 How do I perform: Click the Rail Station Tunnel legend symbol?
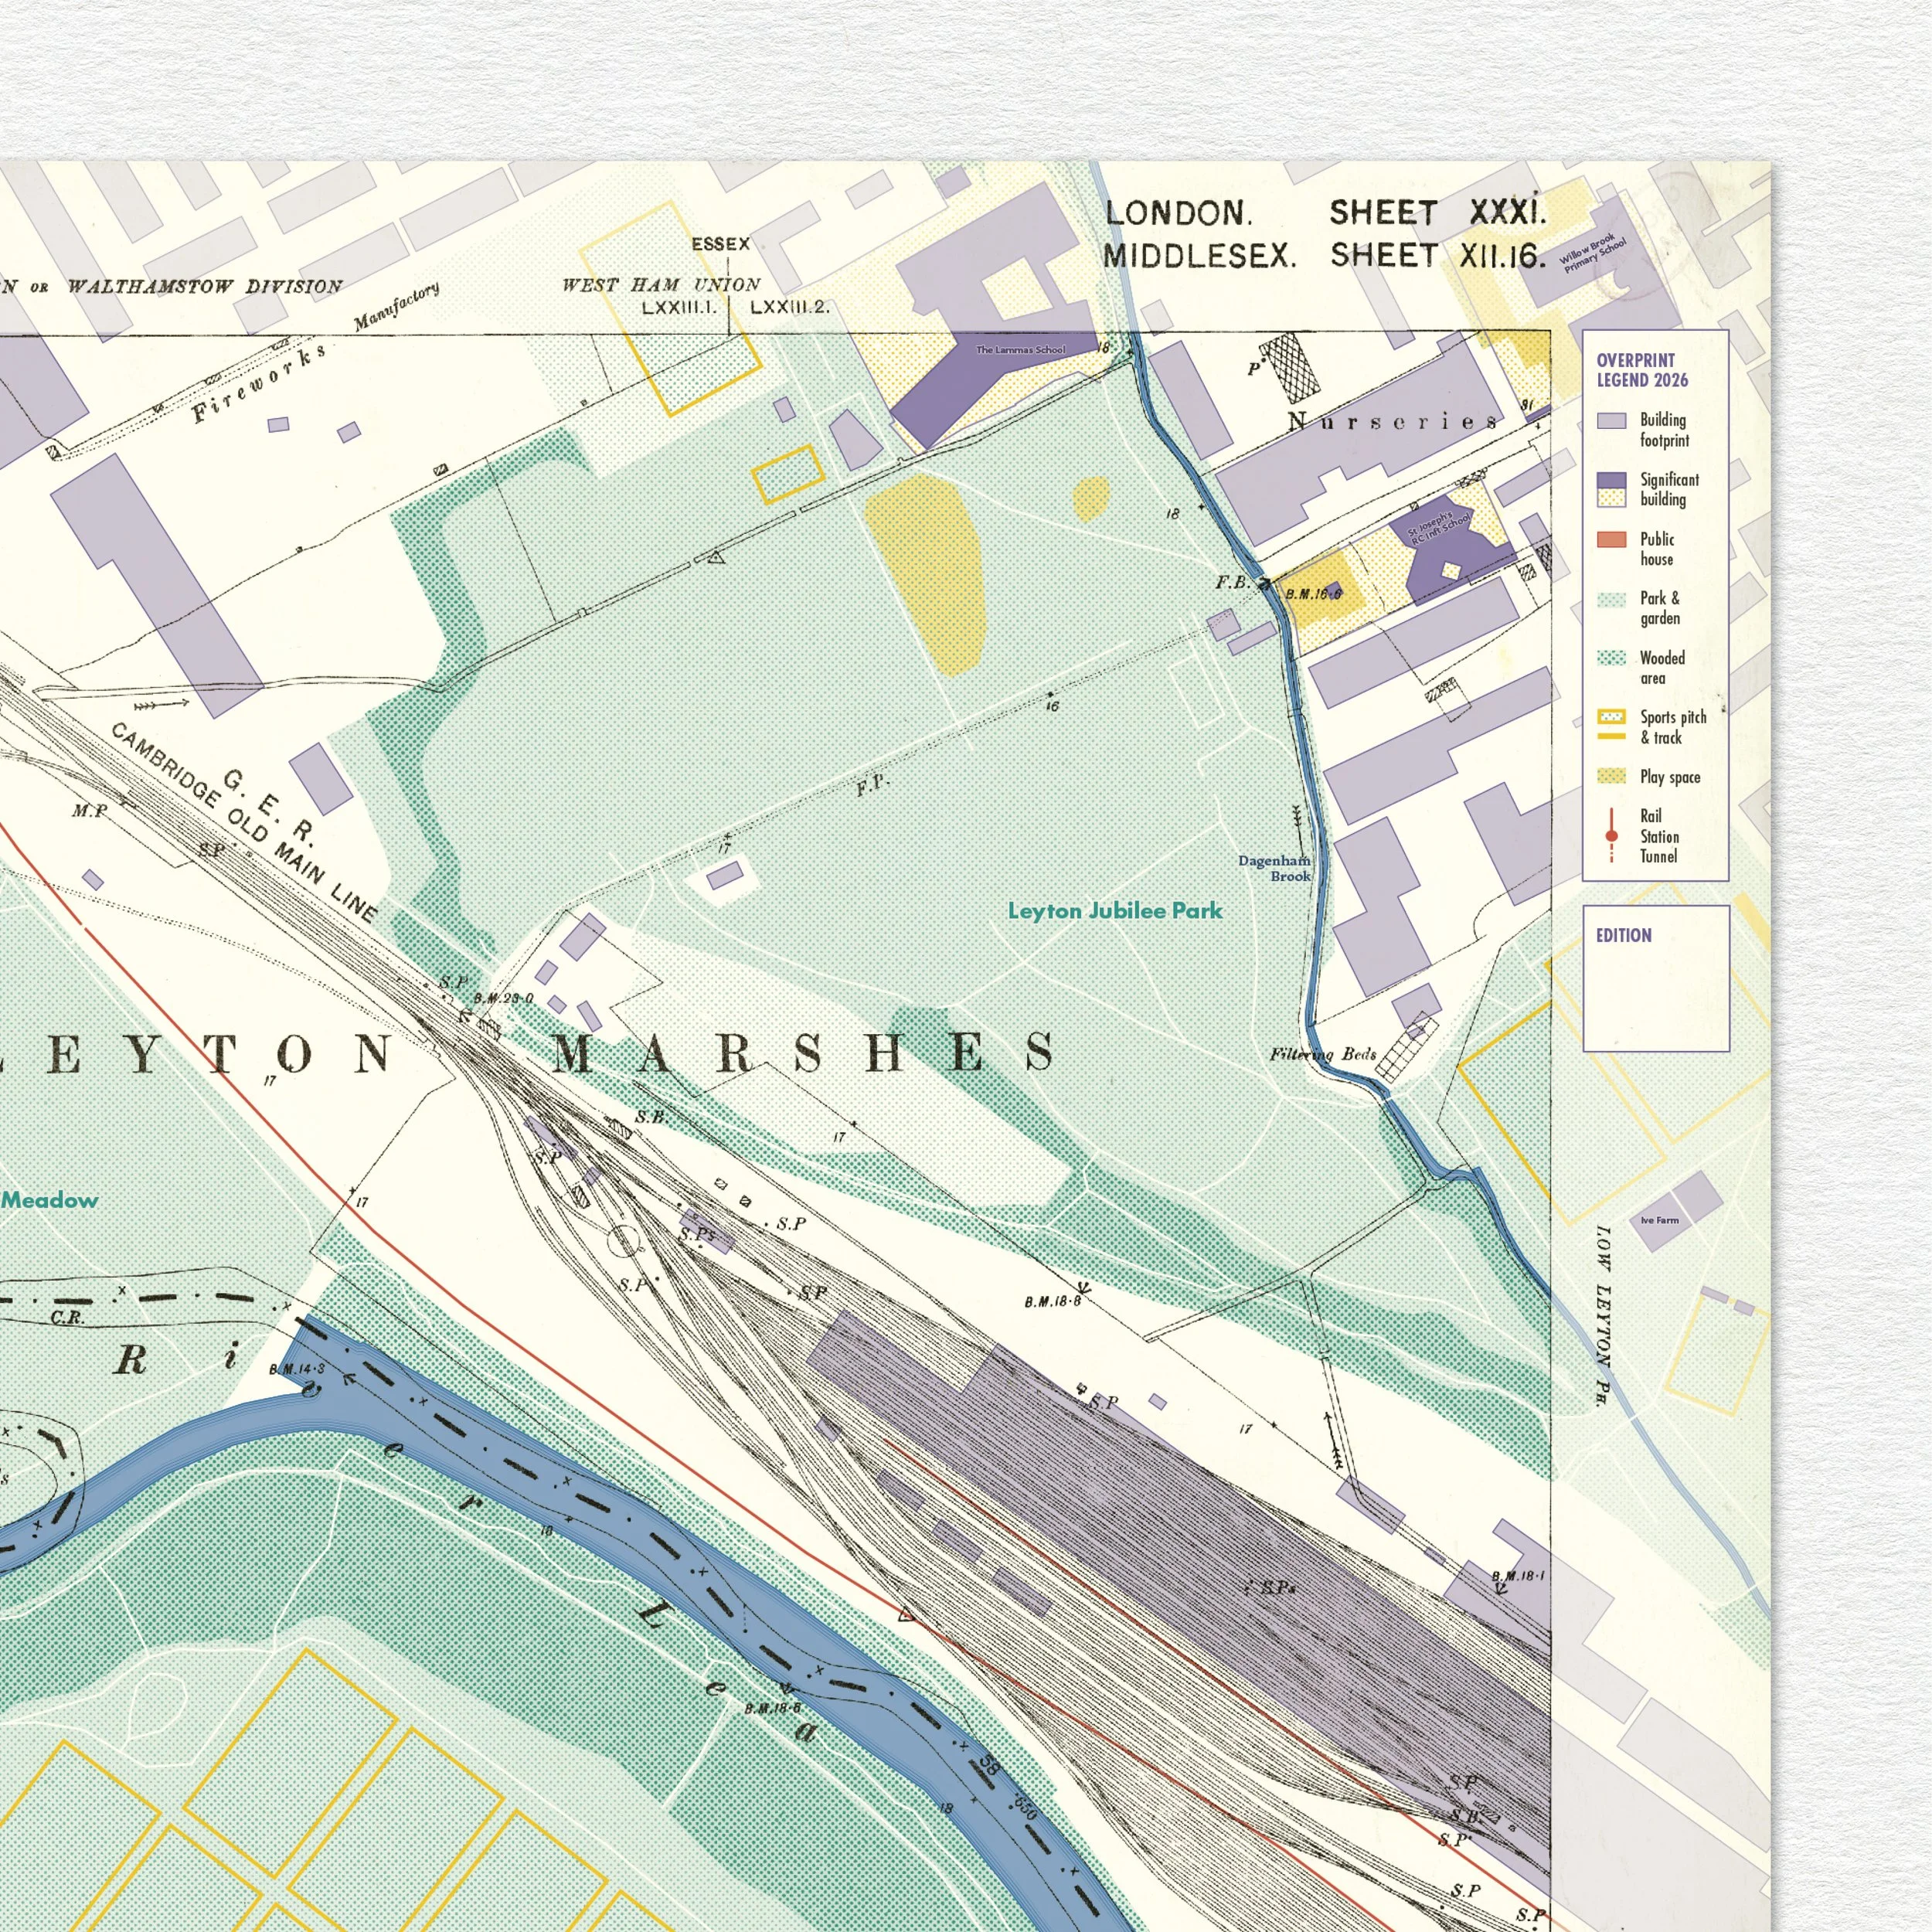pos(1611,836)
